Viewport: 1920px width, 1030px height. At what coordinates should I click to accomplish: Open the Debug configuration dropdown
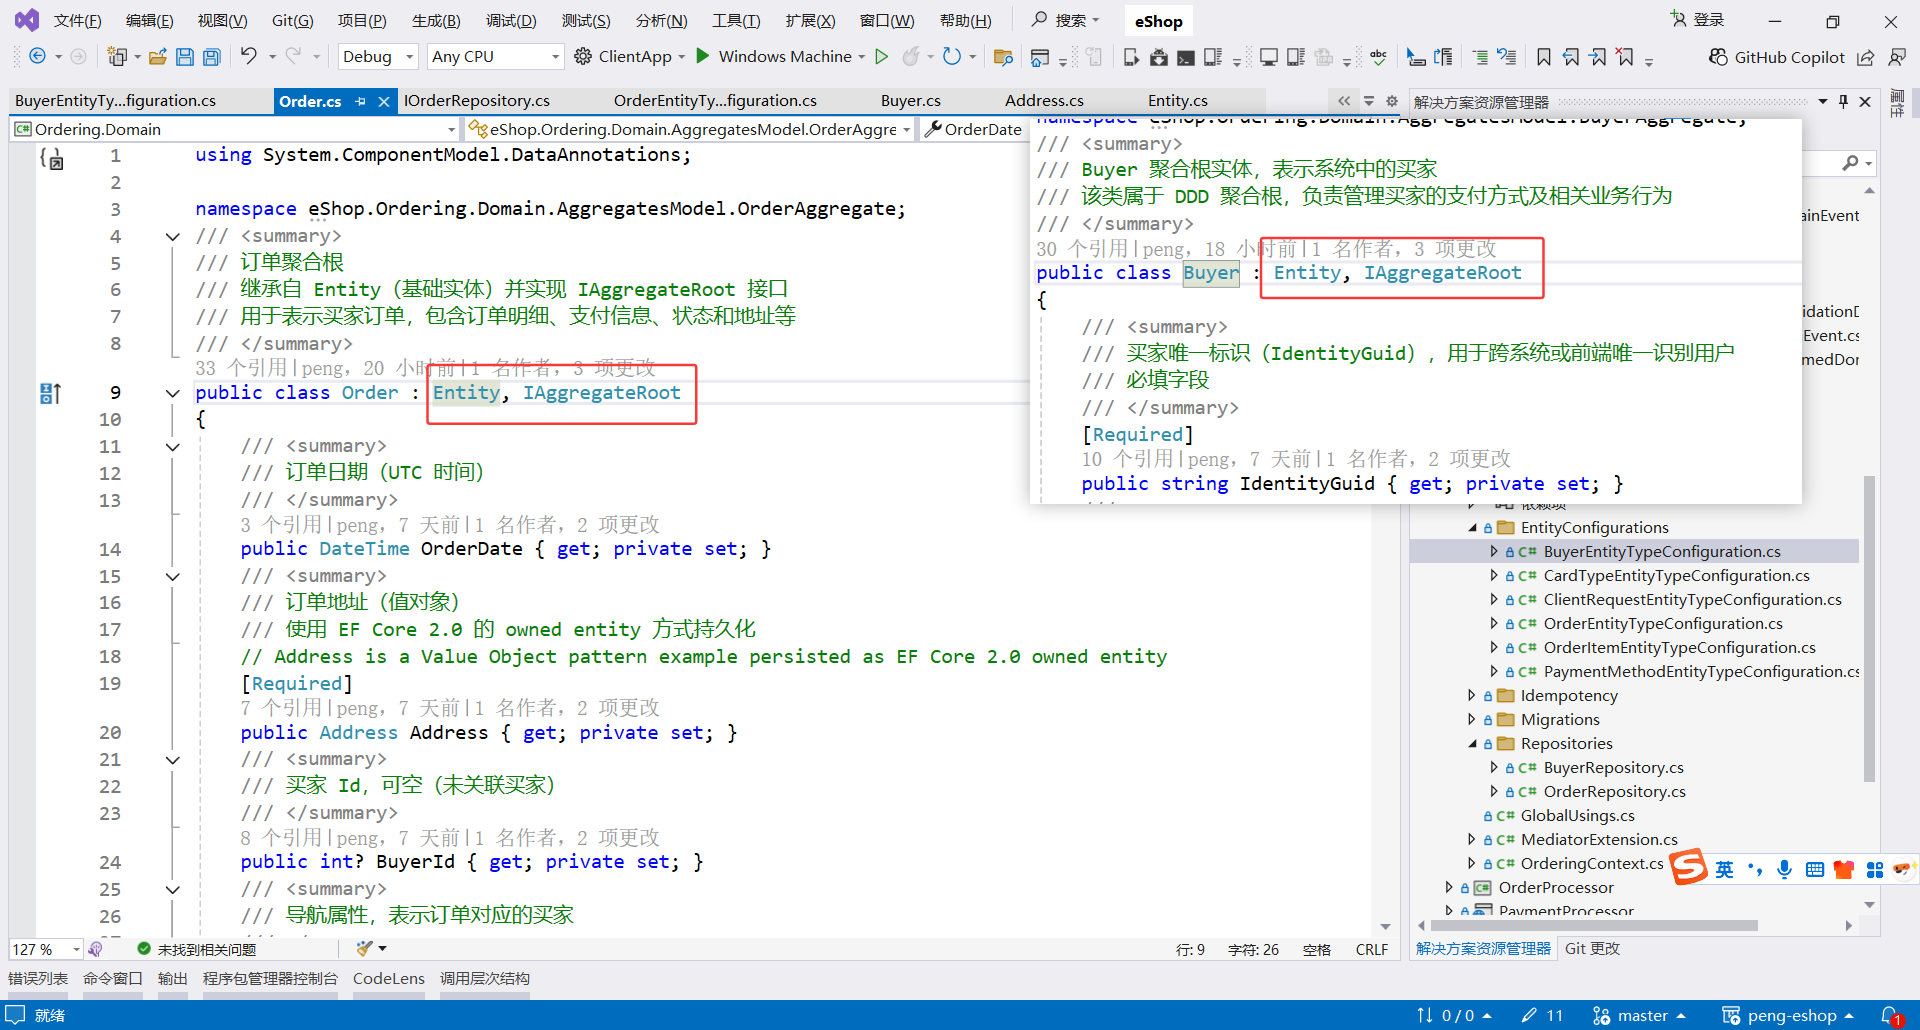point(378,57)
